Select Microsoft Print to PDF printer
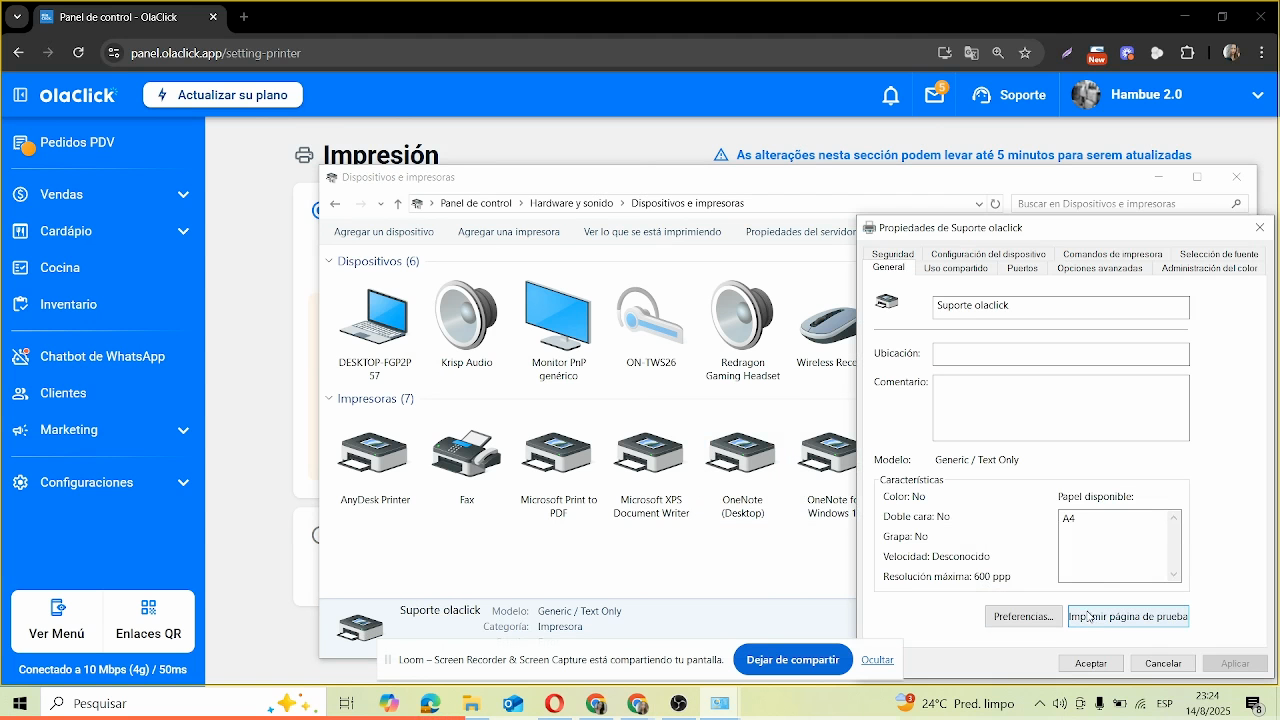The image size is (1280, 720). [558, 474]
